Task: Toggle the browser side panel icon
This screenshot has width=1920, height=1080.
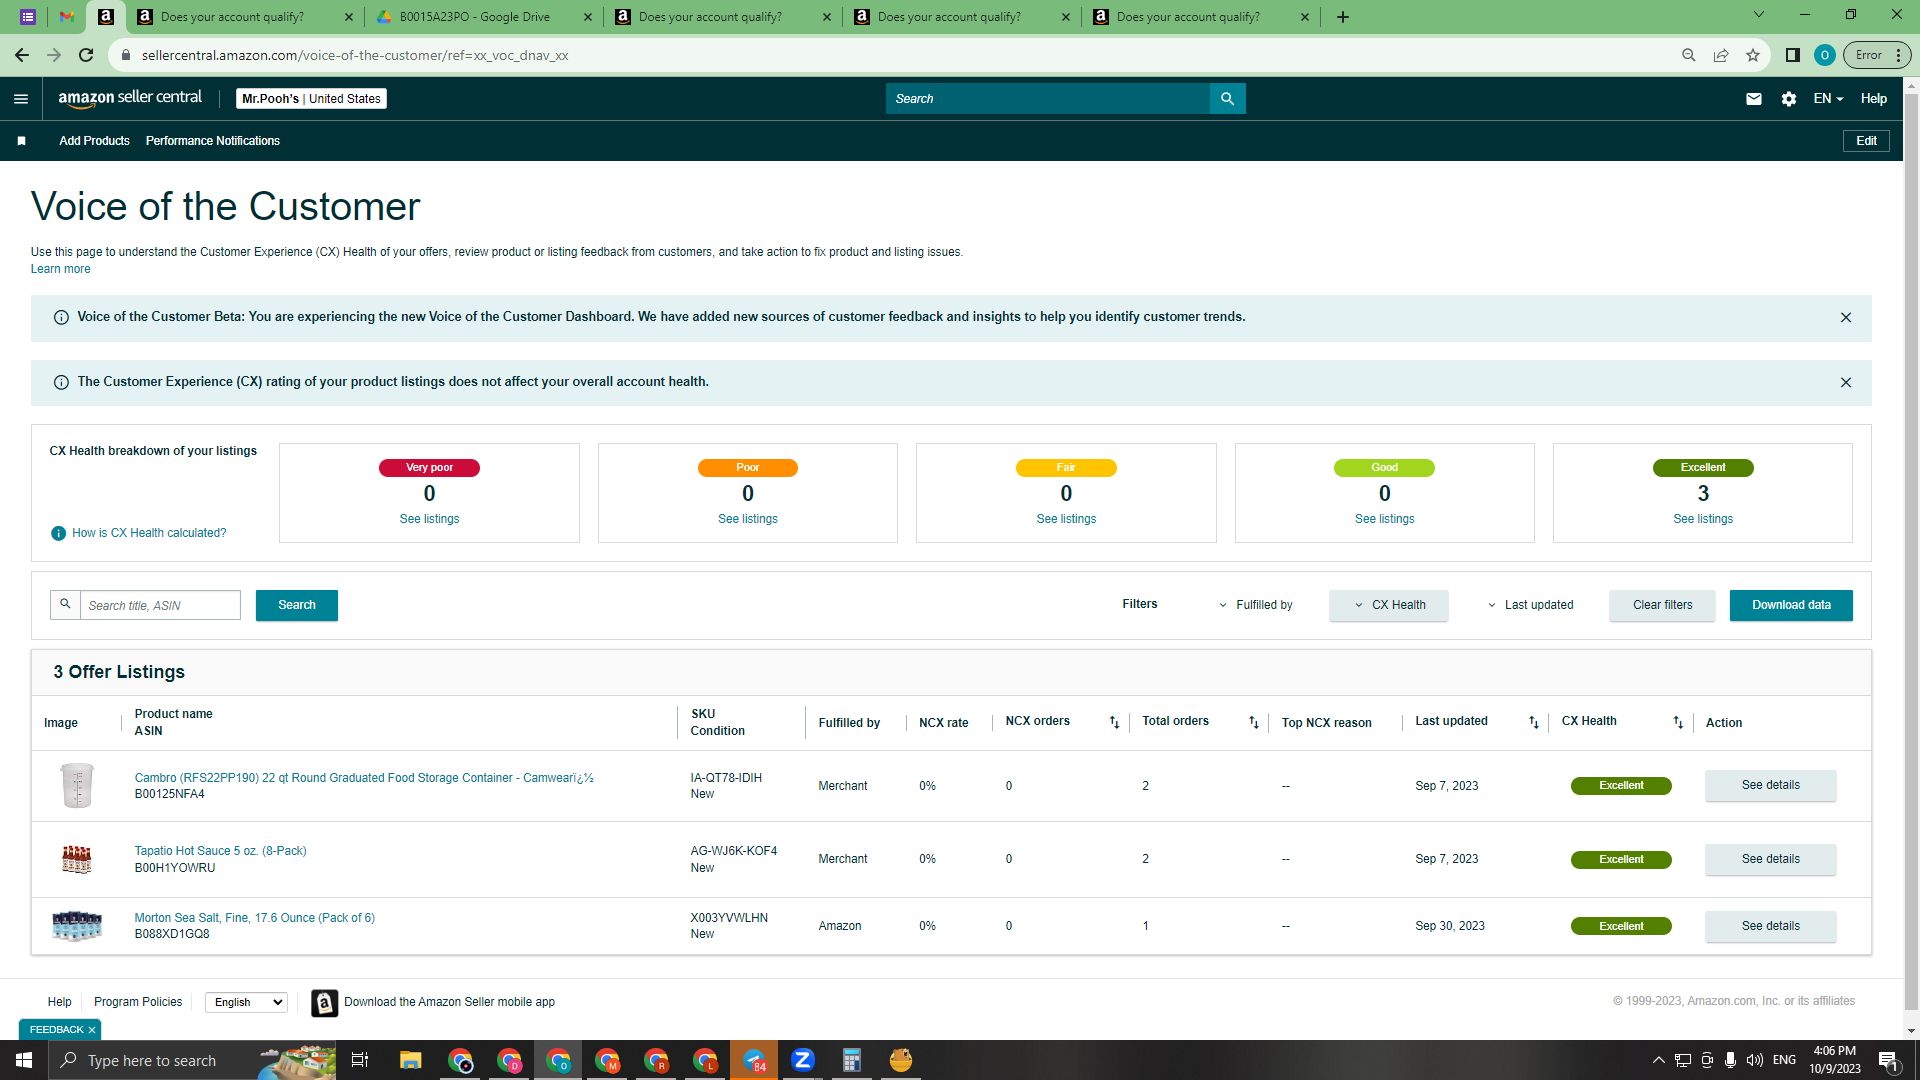Action: [x=1793, y=55]
